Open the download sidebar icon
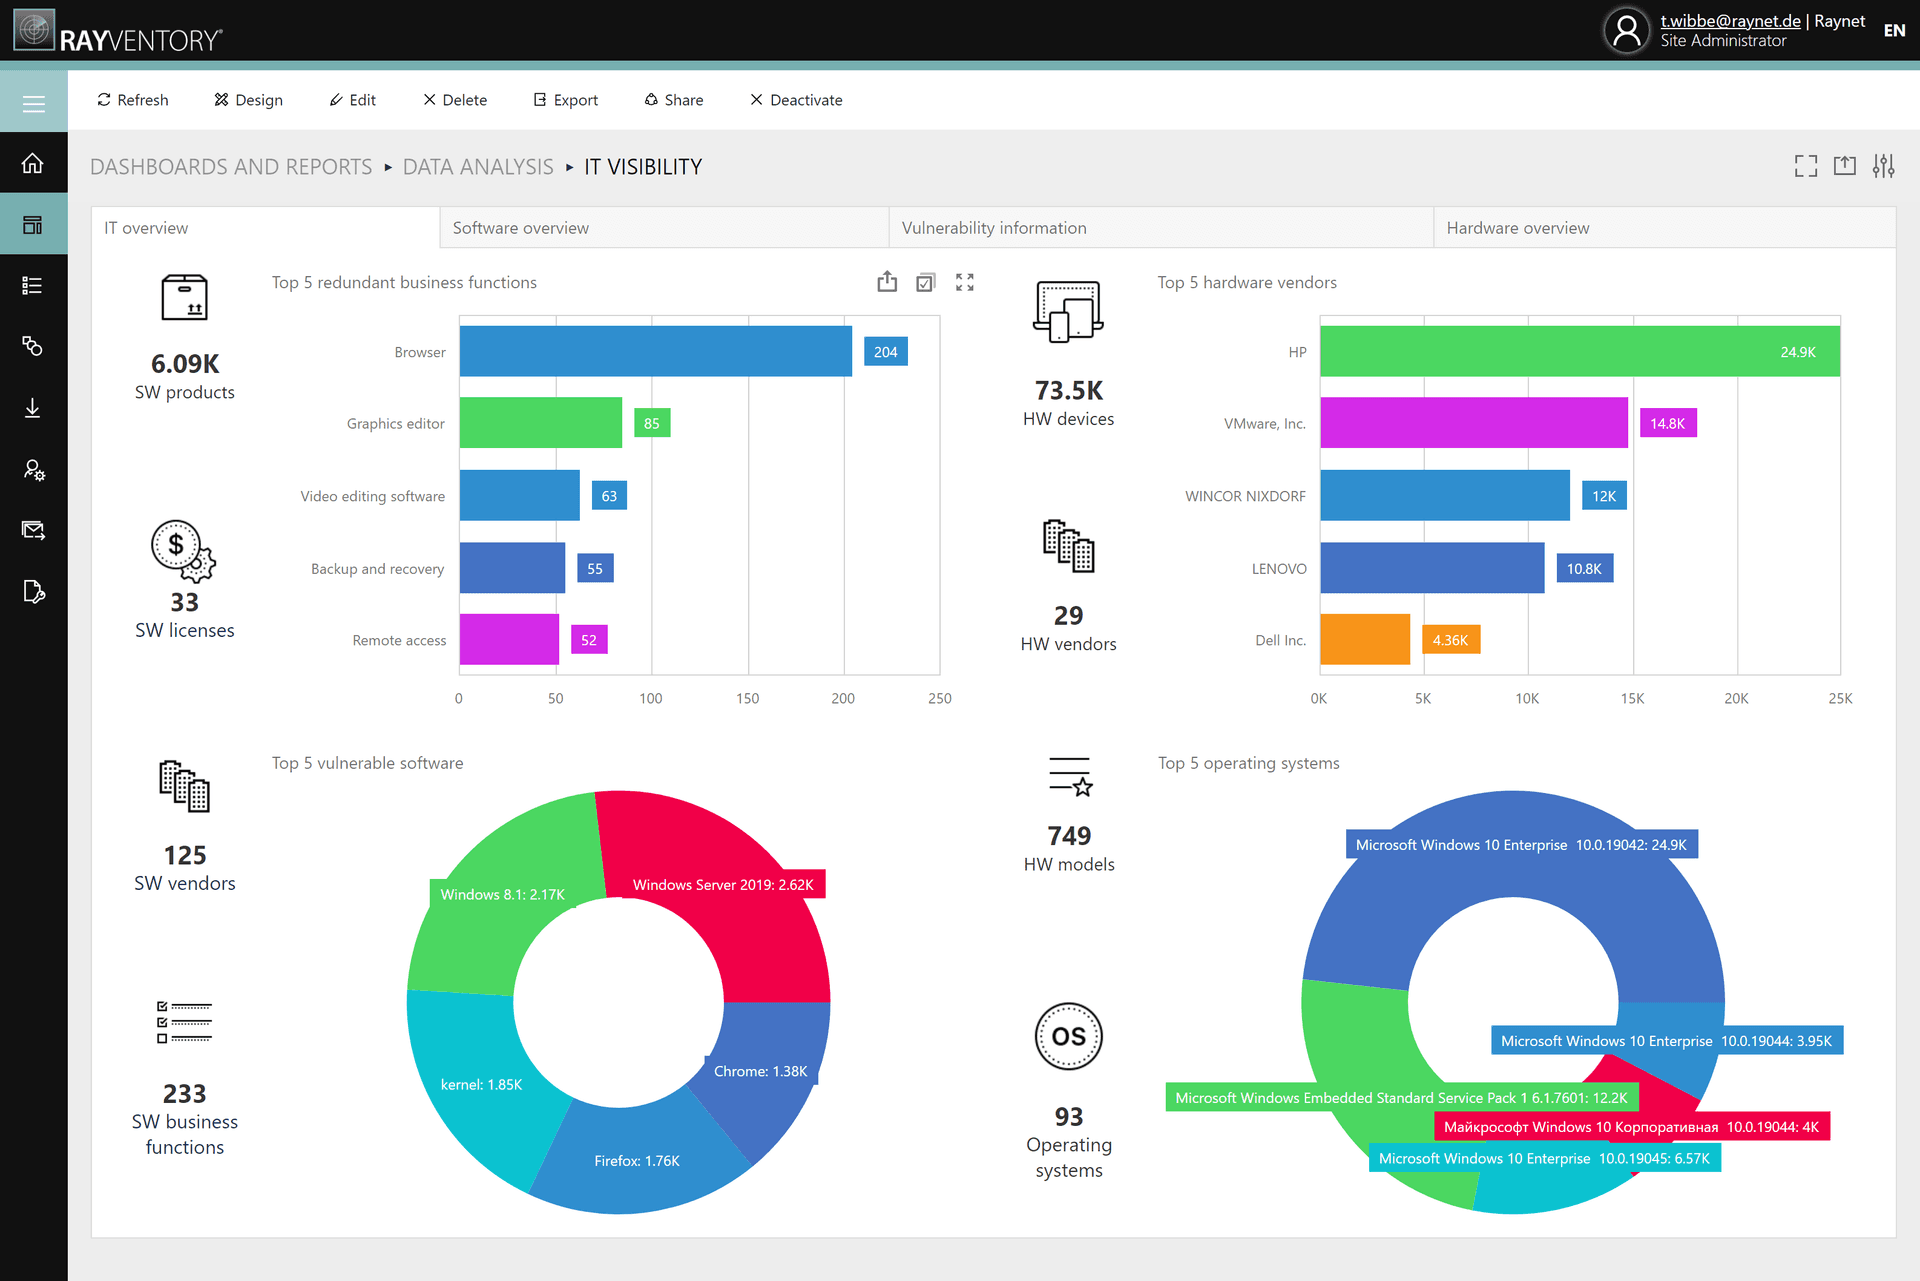 point(33,408)
